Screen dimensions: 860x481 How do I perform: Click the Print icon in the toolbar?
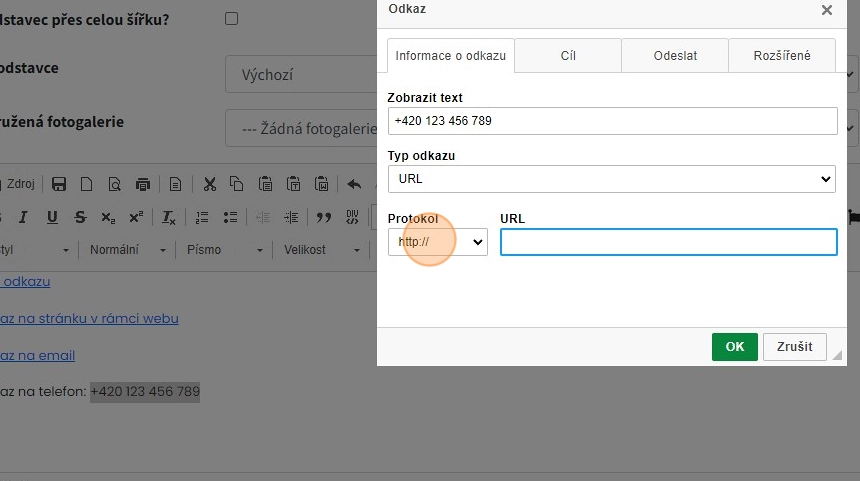click(143, 184)
